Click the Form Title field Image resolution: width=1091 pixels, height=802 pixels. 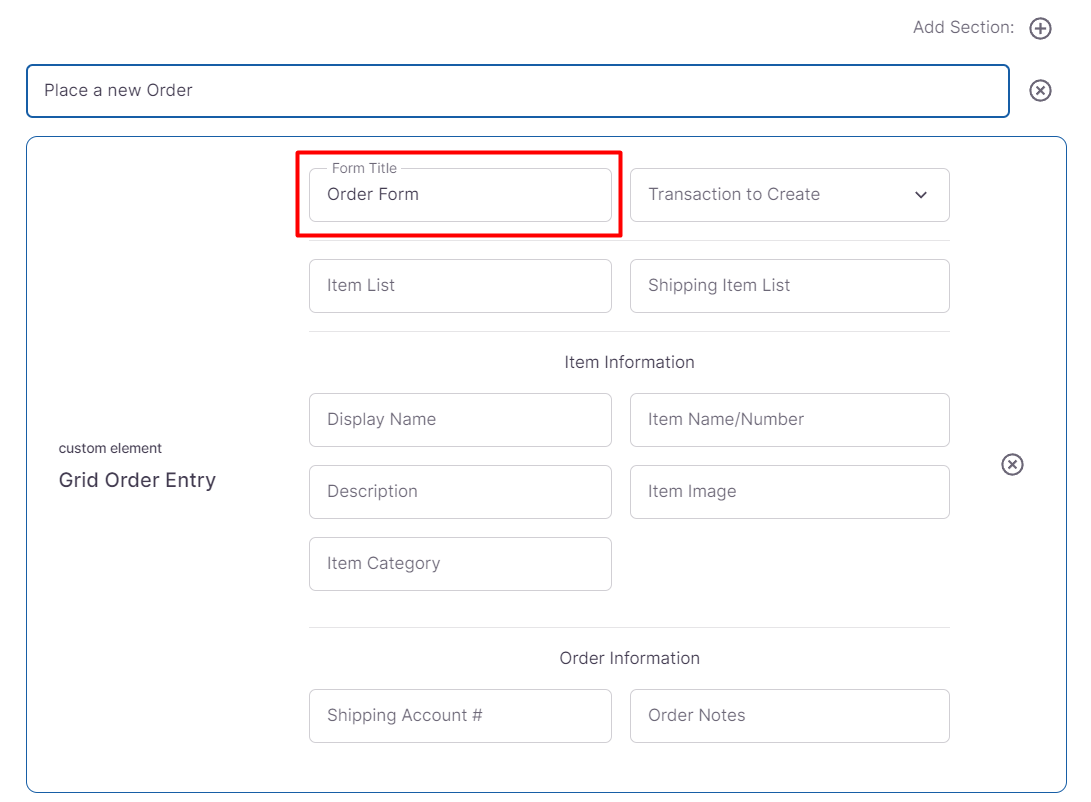(x=460, y=195)
